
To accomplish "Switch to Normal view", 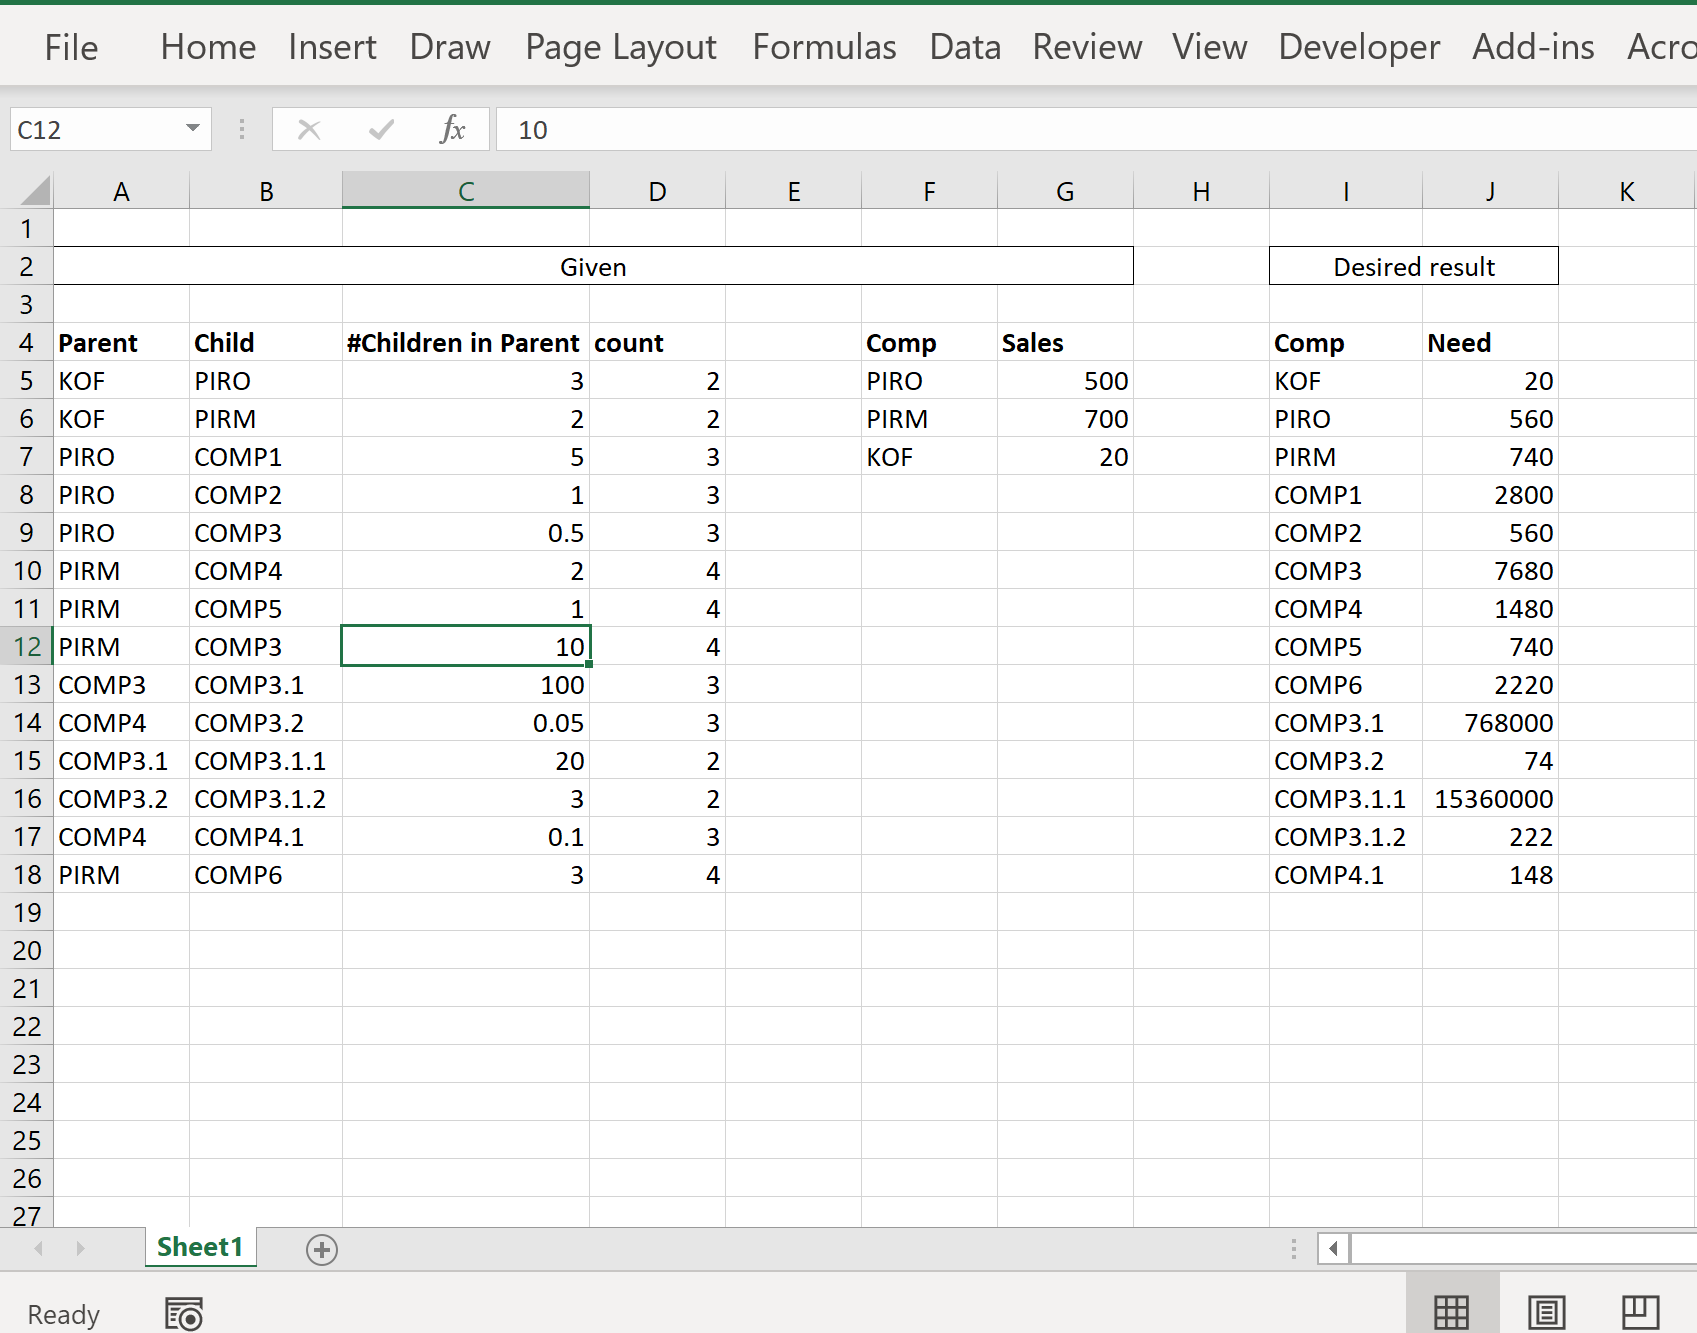I will point(1451,1312).
